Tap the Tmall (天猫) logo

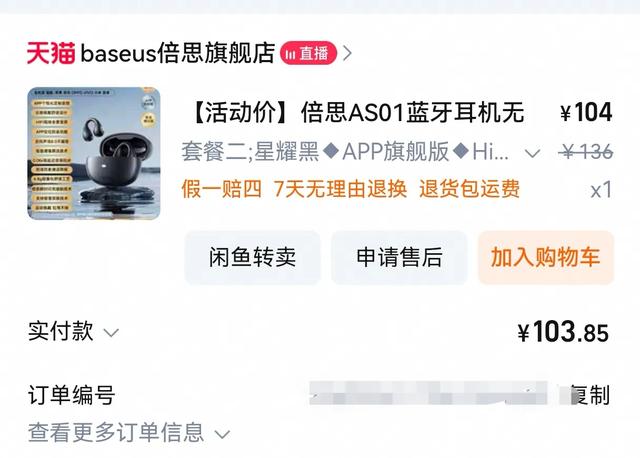[51, 53]
